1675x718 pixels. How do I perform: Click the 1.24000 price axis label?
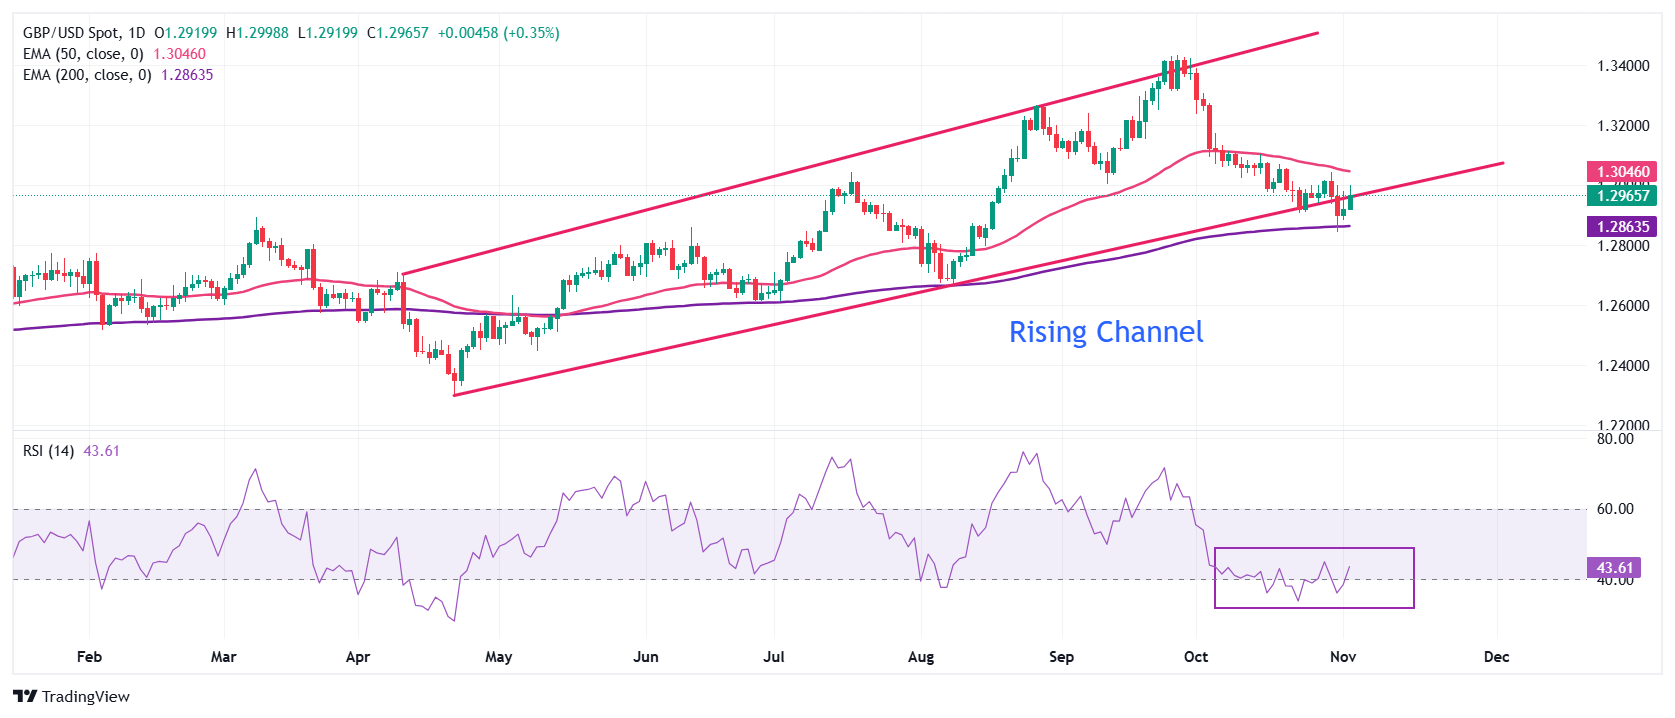tap(1622, 366)
